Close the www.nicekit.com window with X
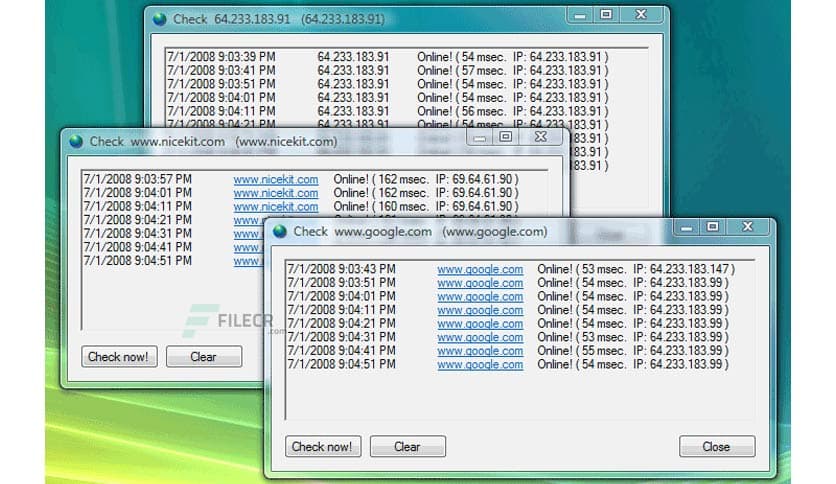 (540, 137)
